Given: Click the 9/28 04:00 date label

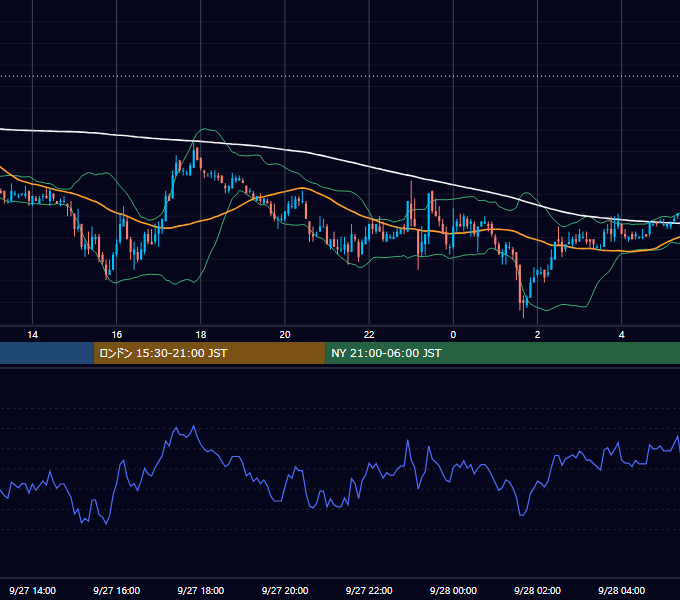Looking at the screenshot, I should click(x=621, y=590).
